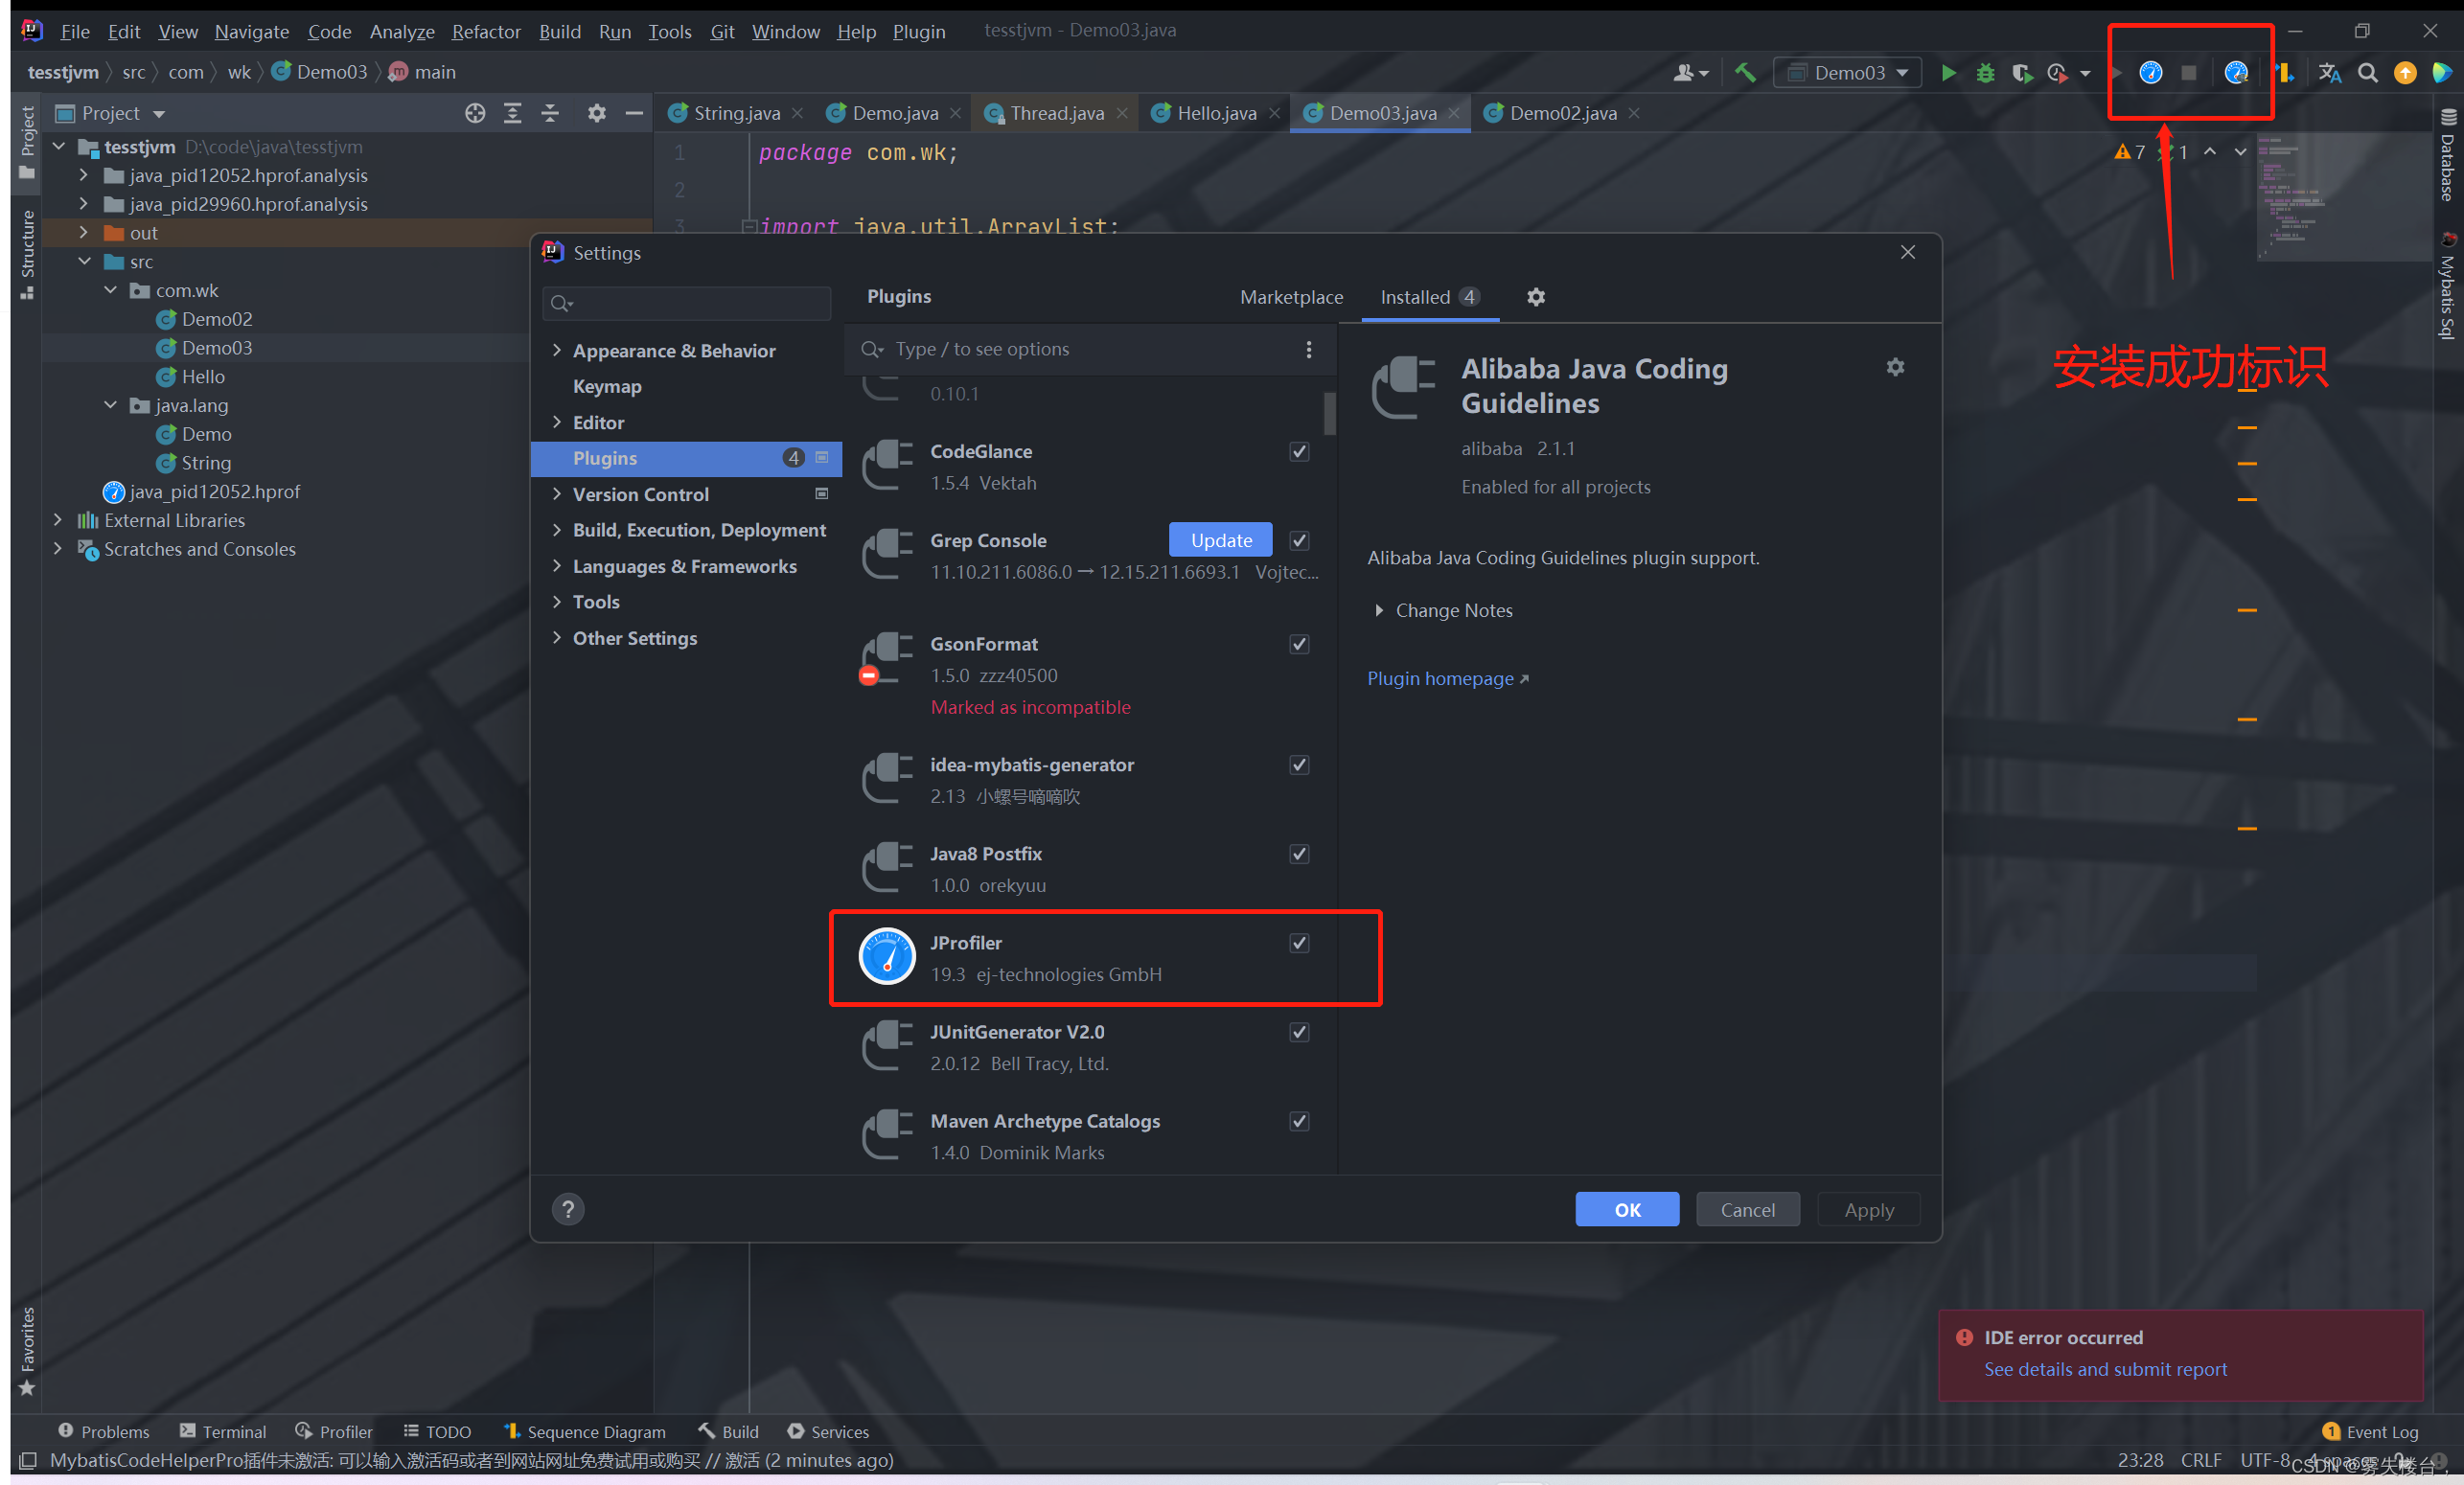Click the gear for Alibaba Java Coding Guidelines
The image size is (2464, 1485).
click(1895, 367)
